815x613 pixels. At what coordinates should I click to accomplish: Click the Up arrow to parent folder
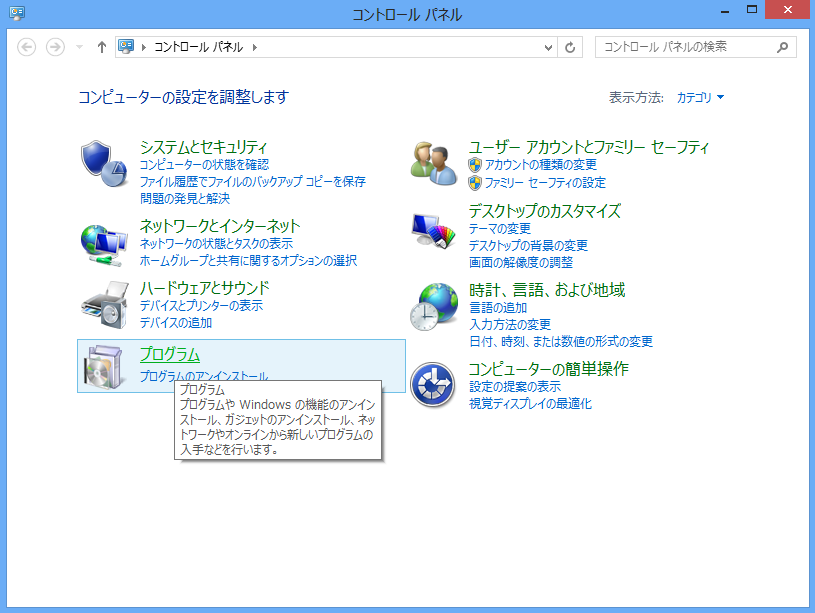(x=102, y=47)
